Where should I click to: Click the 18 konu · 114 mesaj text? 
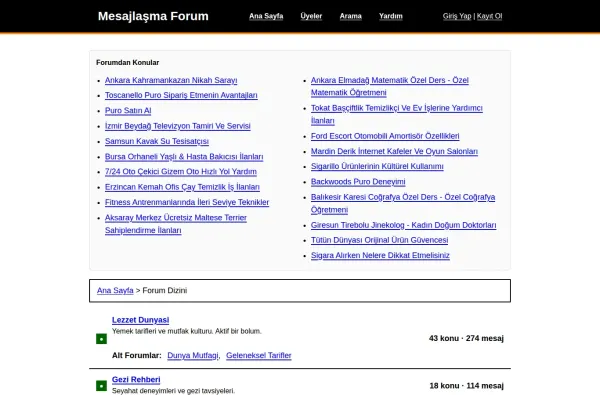pyautogui.click(x=466, y=386)
